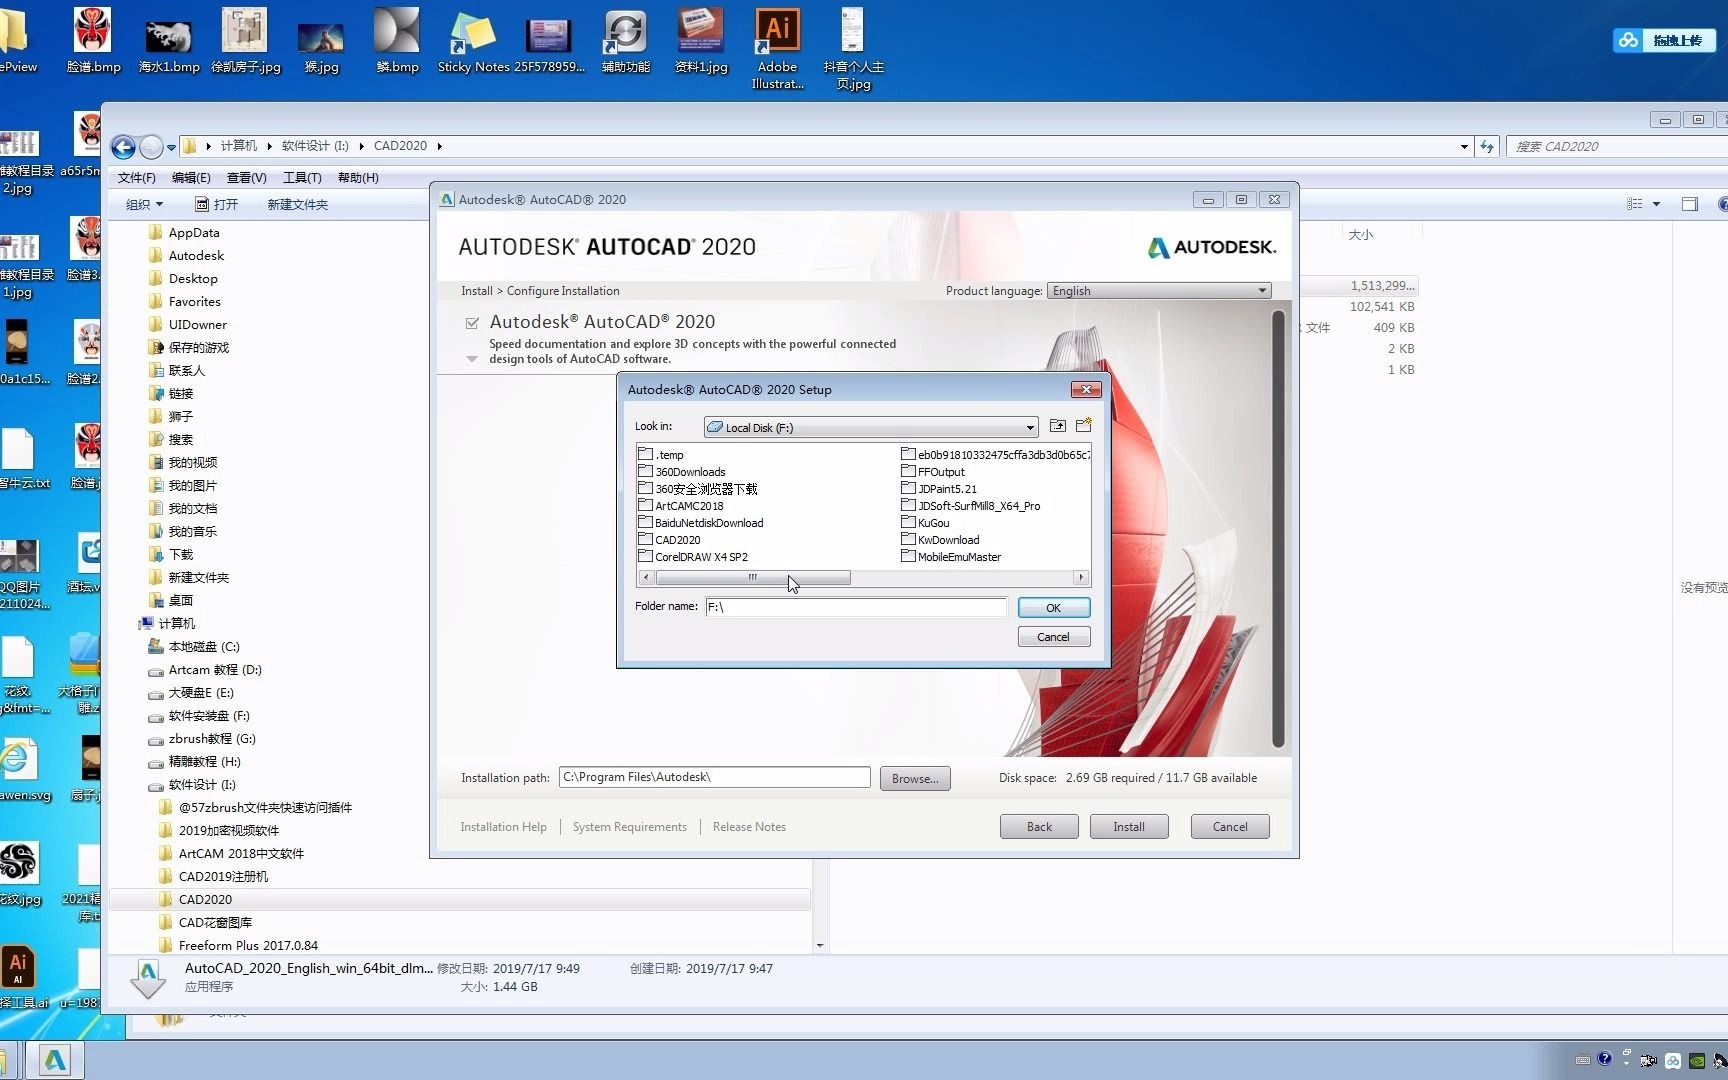Toggle the Explorer preview pane icon
The image size is (1728, 1080).
(1690, 204)
